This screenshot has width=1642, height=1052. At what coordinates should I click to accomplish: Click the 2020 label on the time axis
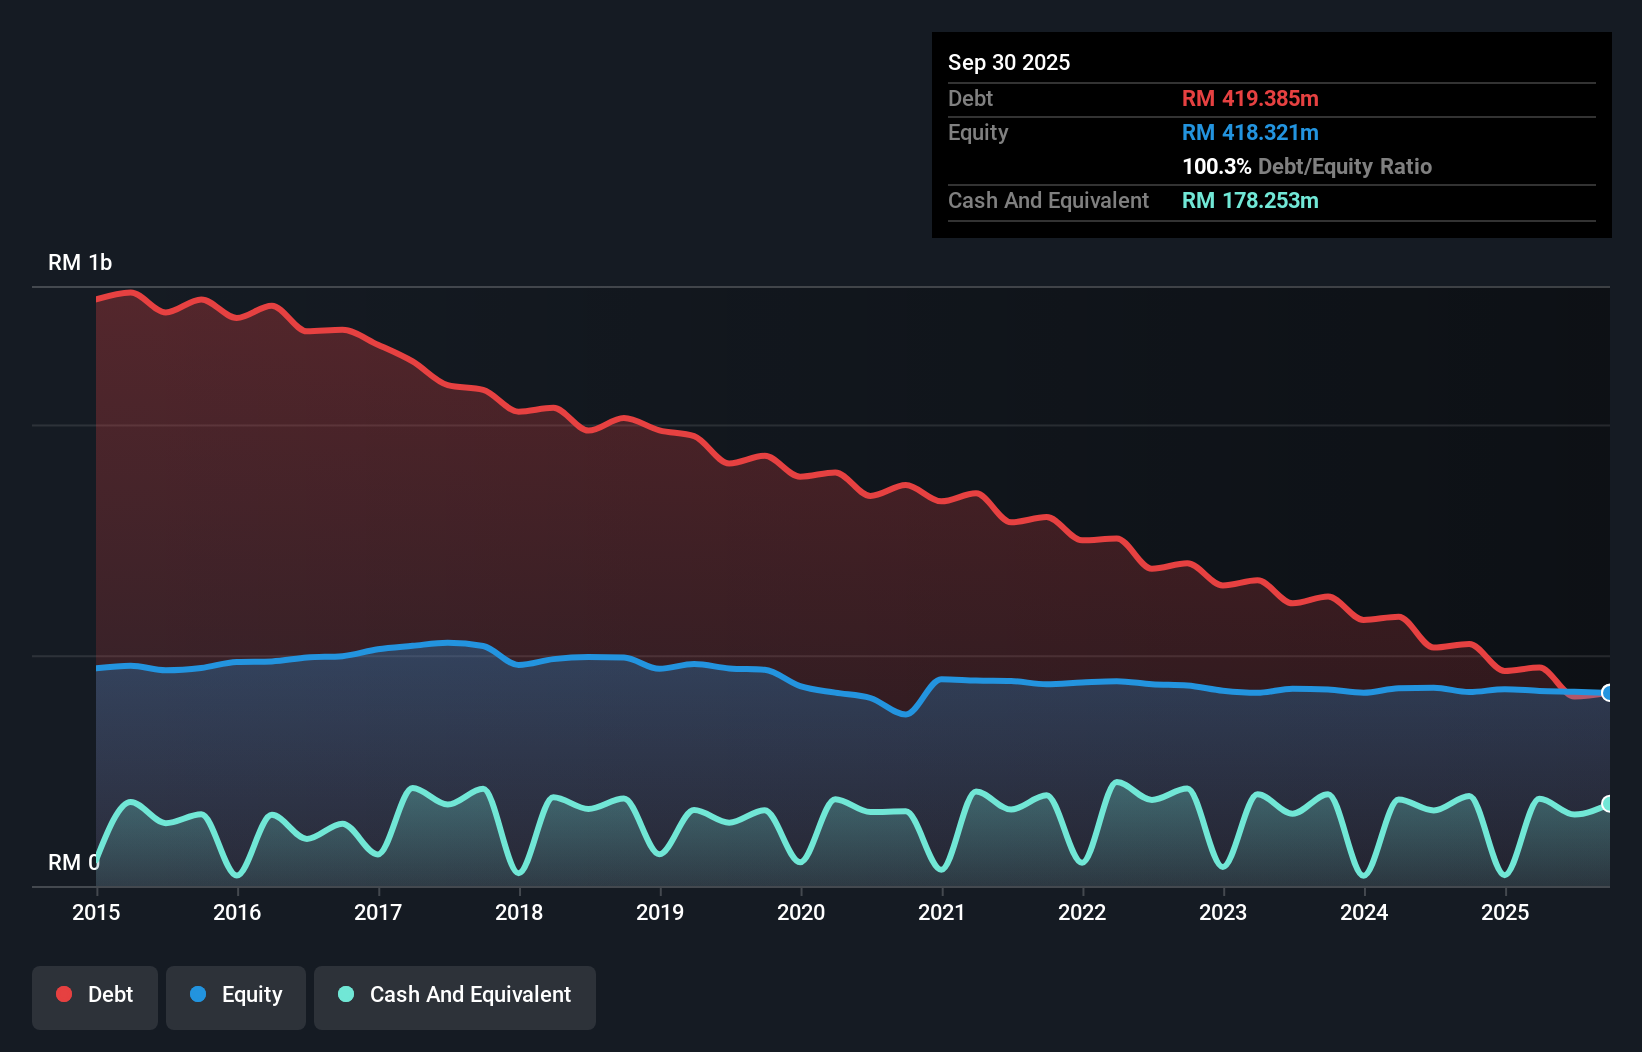pyautogui.click(x=801, y=912)
